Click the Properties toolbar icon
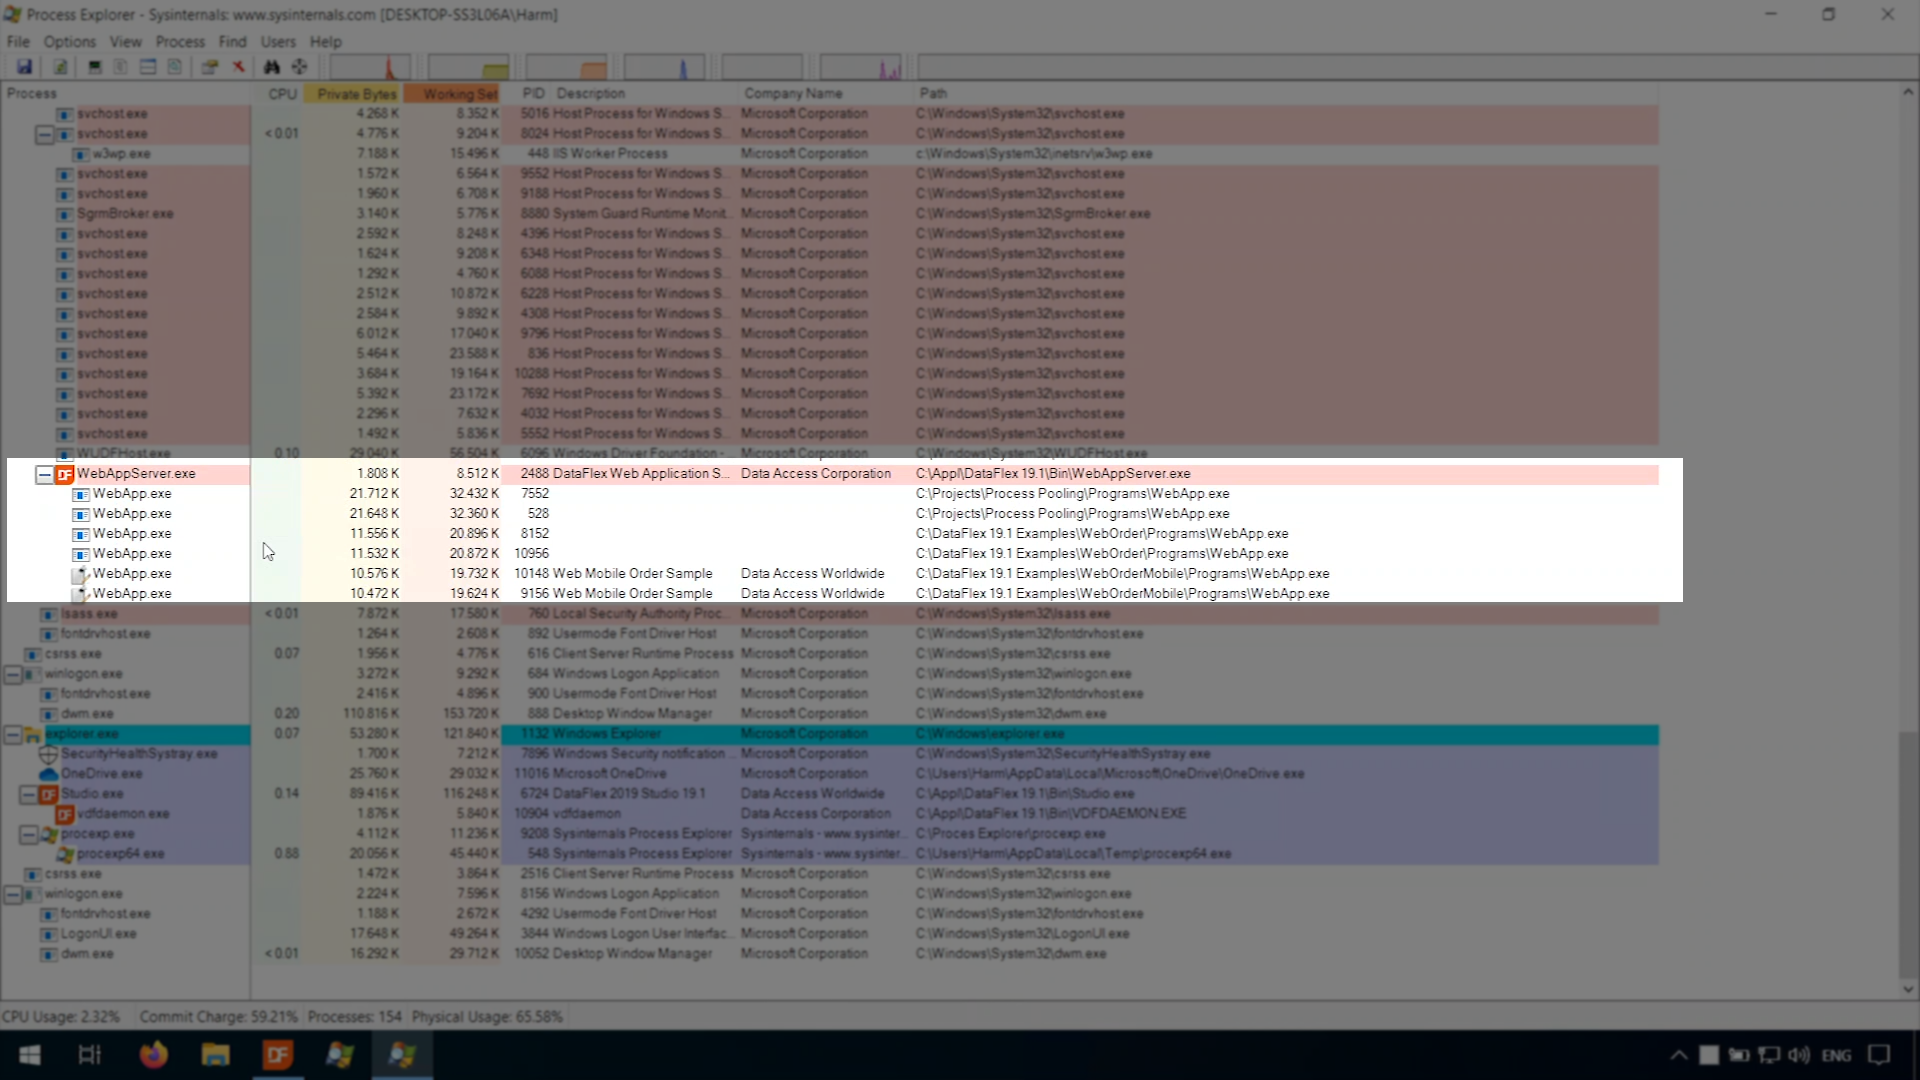 (x=209, y=67)
